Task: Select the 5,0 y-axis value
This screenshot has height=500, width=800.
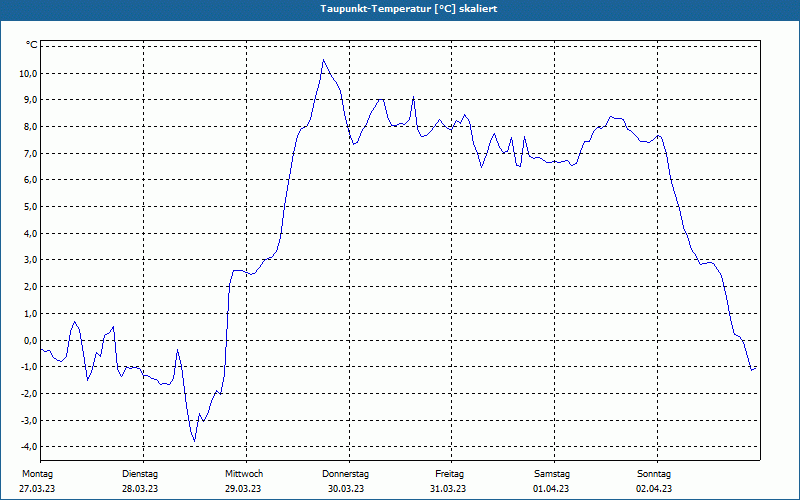Action: [x=30, y=207]
